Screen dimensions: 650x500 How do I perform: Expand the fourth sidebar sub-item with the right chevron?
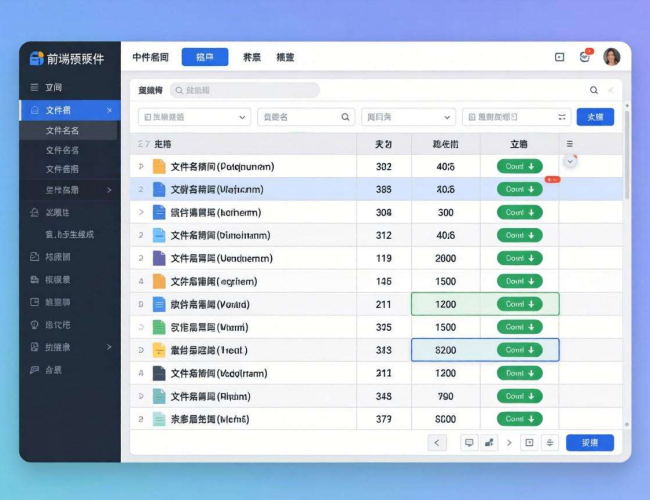coord(109,190)
